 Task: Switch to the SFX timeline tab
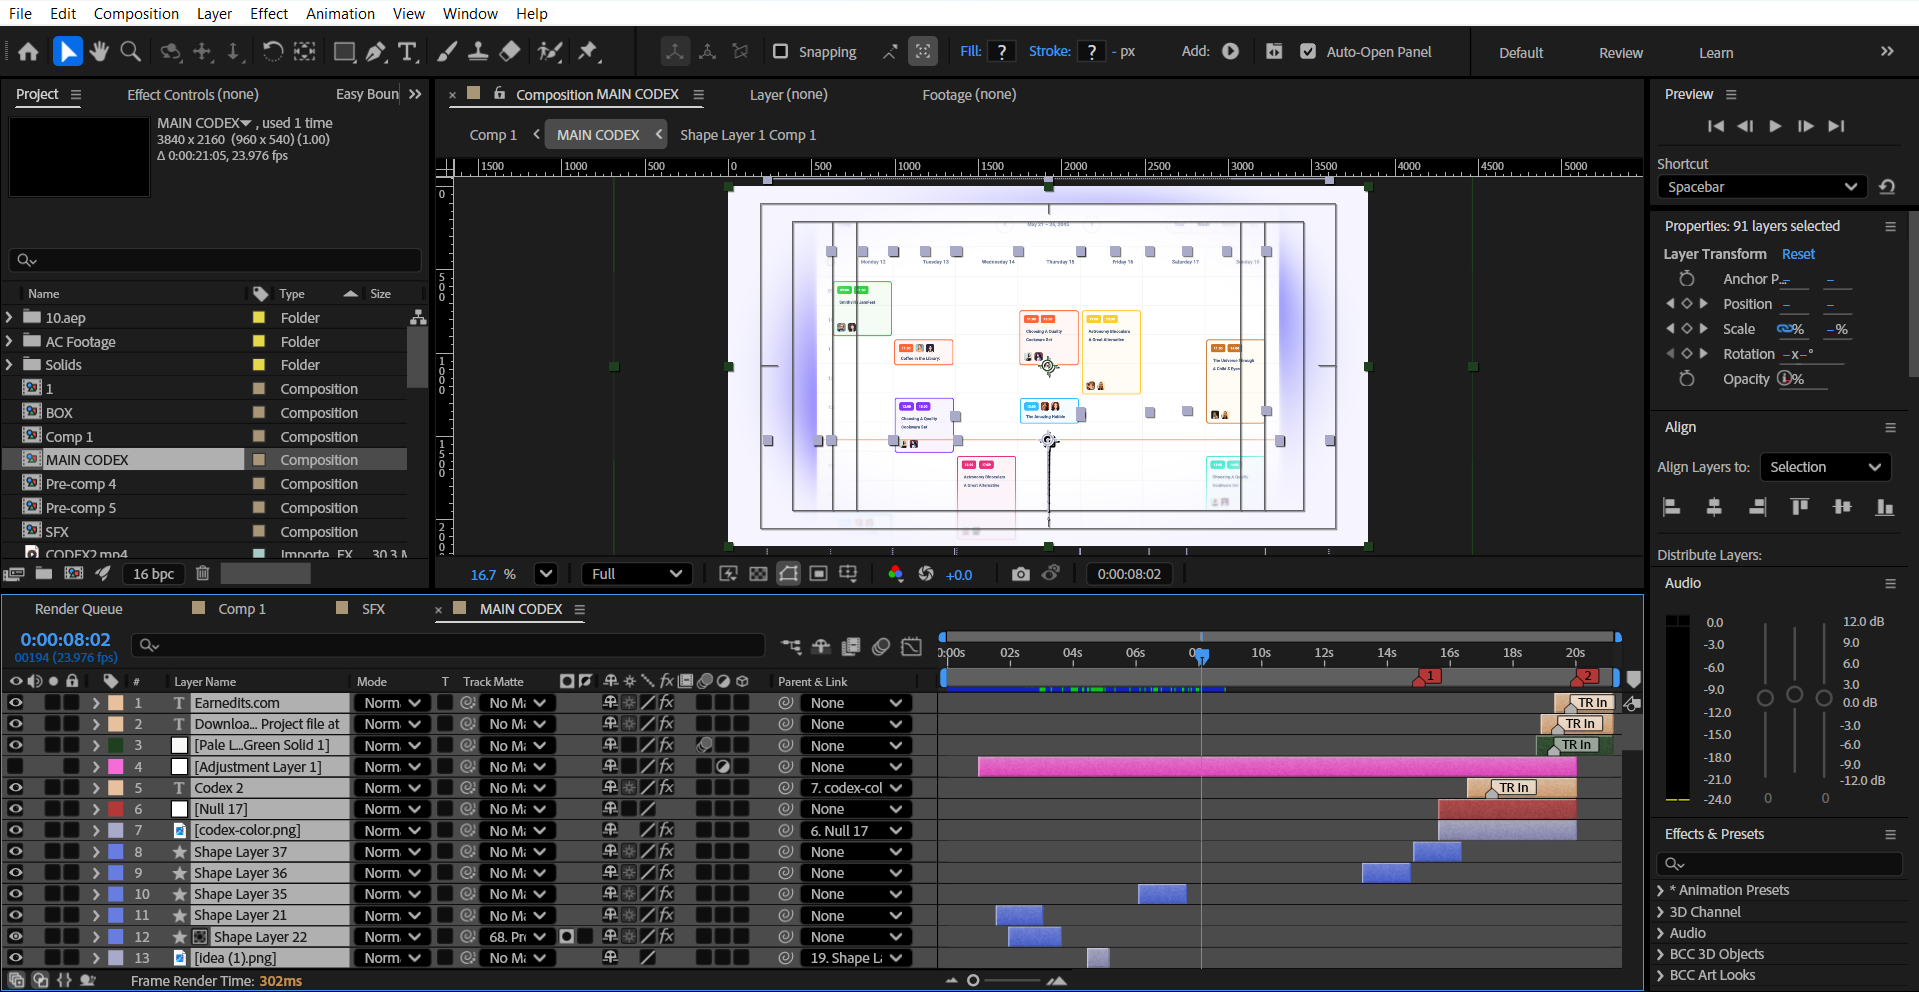tap(373, 609)
